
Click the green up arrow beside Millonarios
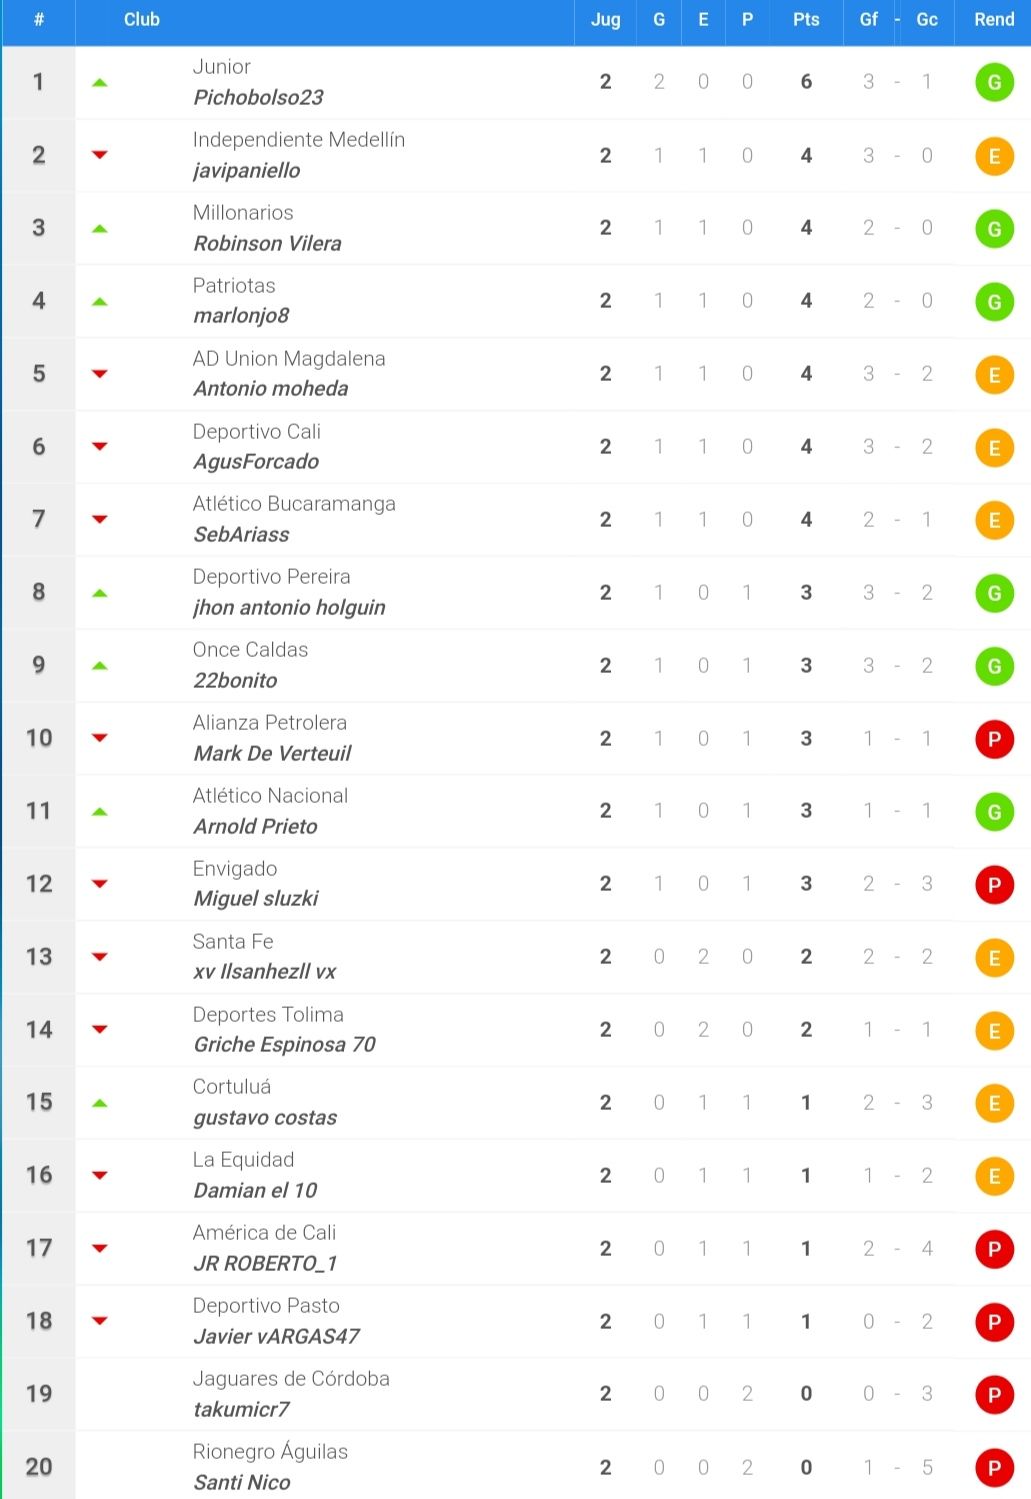[99, 229]
